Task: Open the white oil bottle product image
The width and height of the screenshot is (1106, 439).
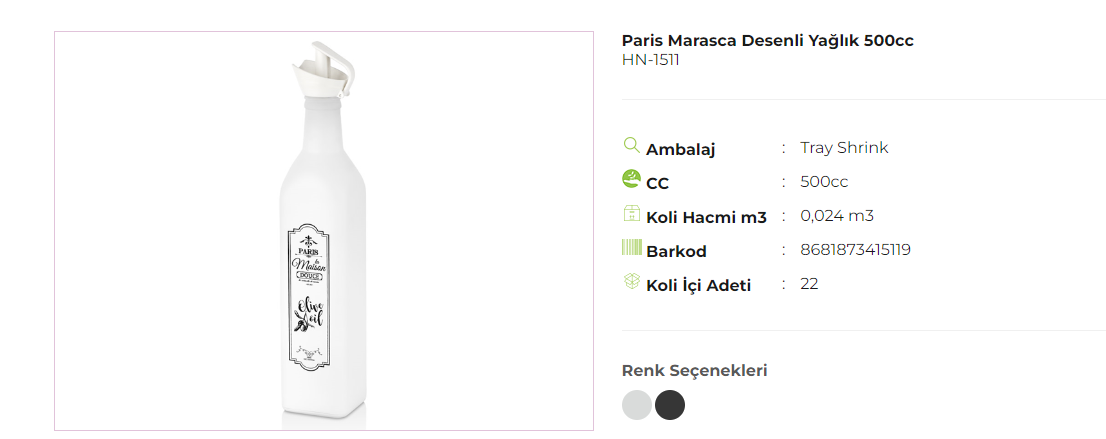Action: [323, 231]
